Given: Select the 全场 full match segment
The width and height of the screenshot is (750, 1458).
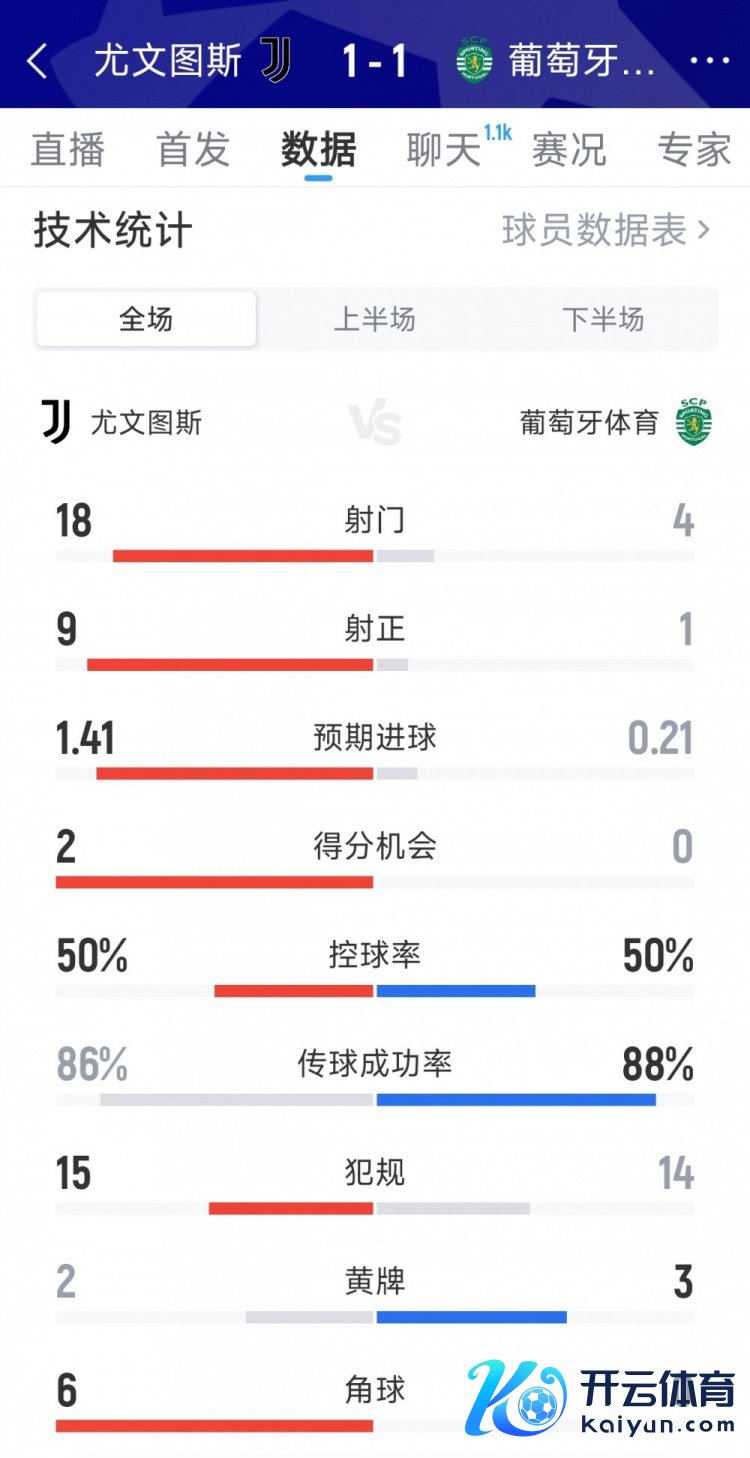Looking at the screenshot, I should click(x=146, y=319).
